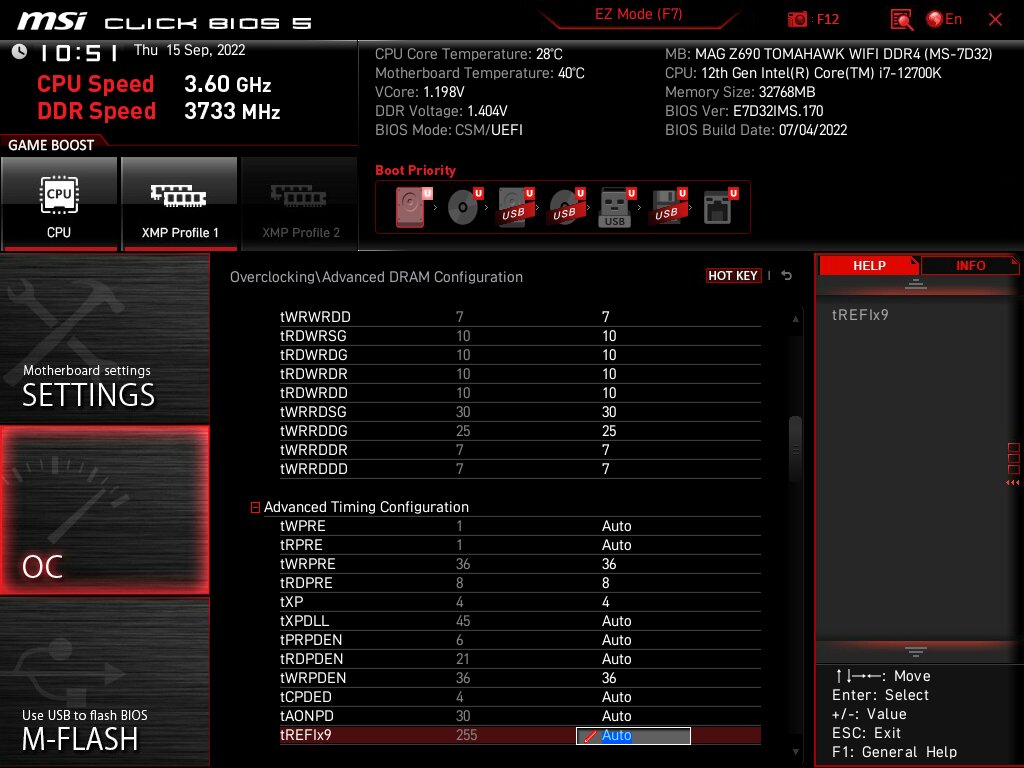This screenshot has height=768, width=1024.
Task: Open the INFO tab
Action: 970,265
